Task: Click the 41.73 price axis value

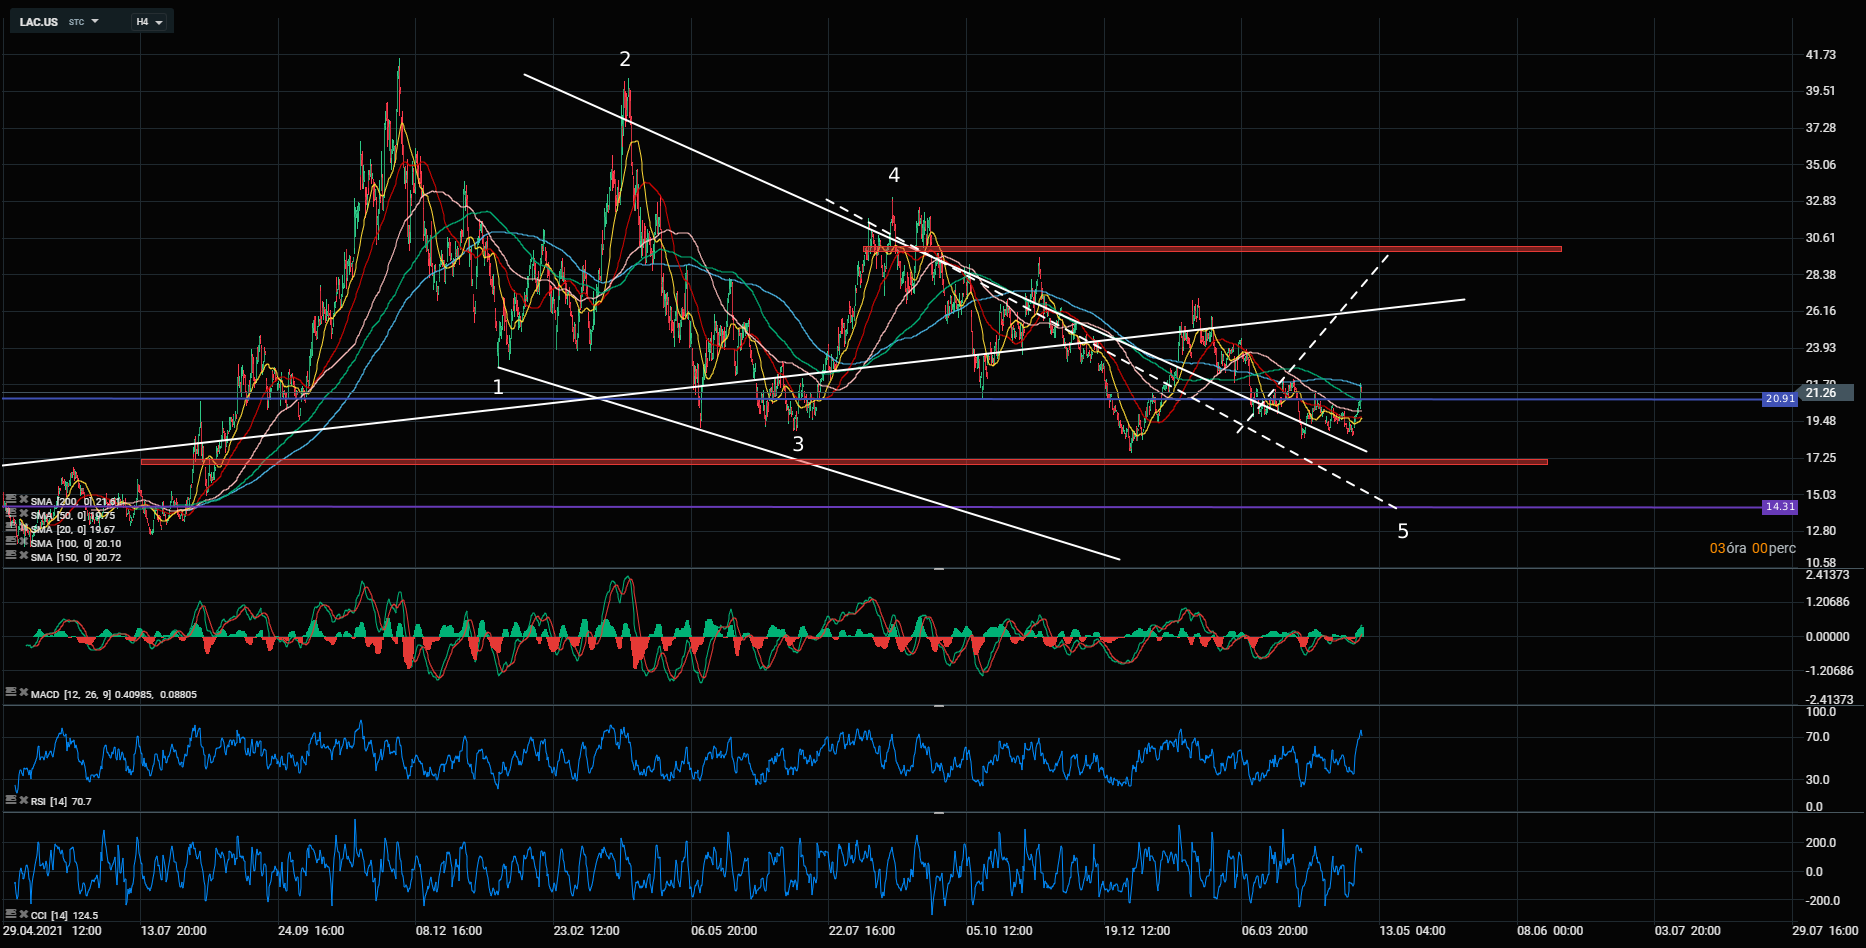Action: pyautogui.click(x=1820, y=55)
